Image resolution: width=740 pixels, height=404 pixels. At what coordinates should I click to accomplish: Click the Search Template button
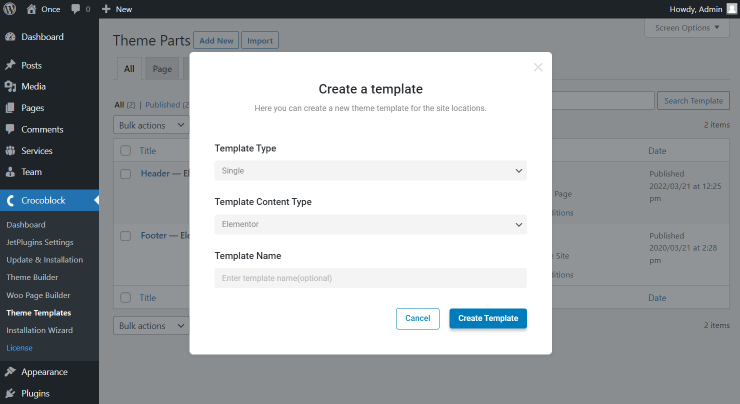click(x=693, y=101)
